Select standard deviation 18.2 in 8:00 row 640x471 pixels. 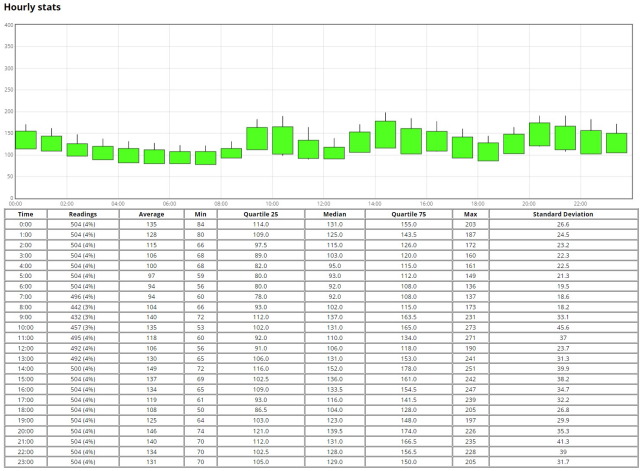[563, 307]
